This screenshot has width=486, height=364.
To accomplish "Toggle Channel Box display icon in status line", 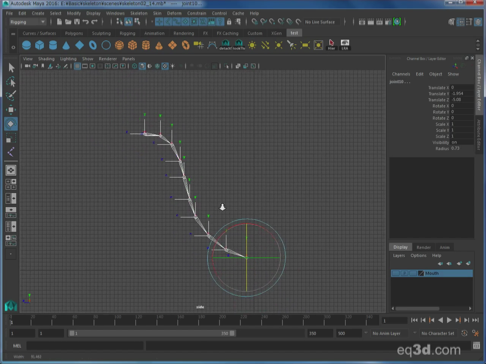I will coord(478,22).
